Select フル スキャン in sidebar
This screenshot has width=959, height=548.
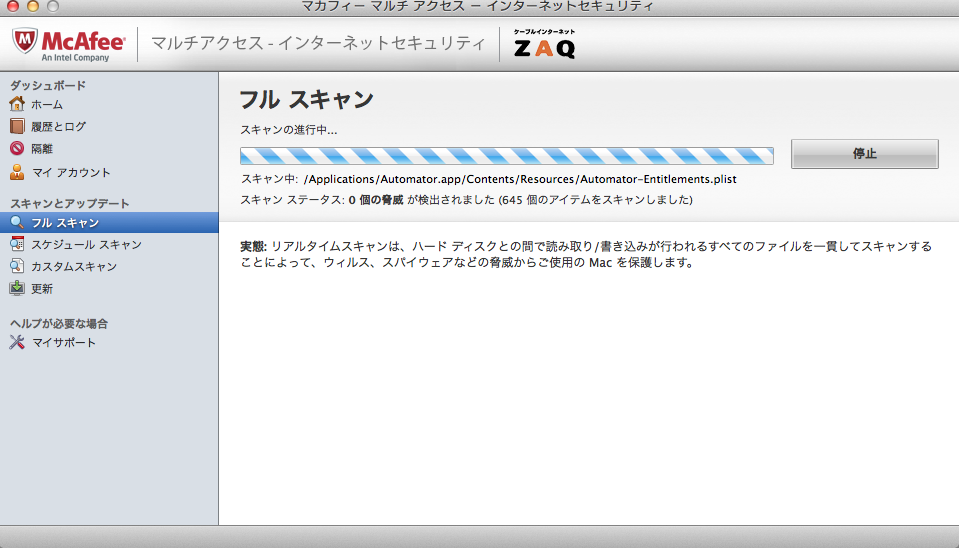(x=109, y=222)
